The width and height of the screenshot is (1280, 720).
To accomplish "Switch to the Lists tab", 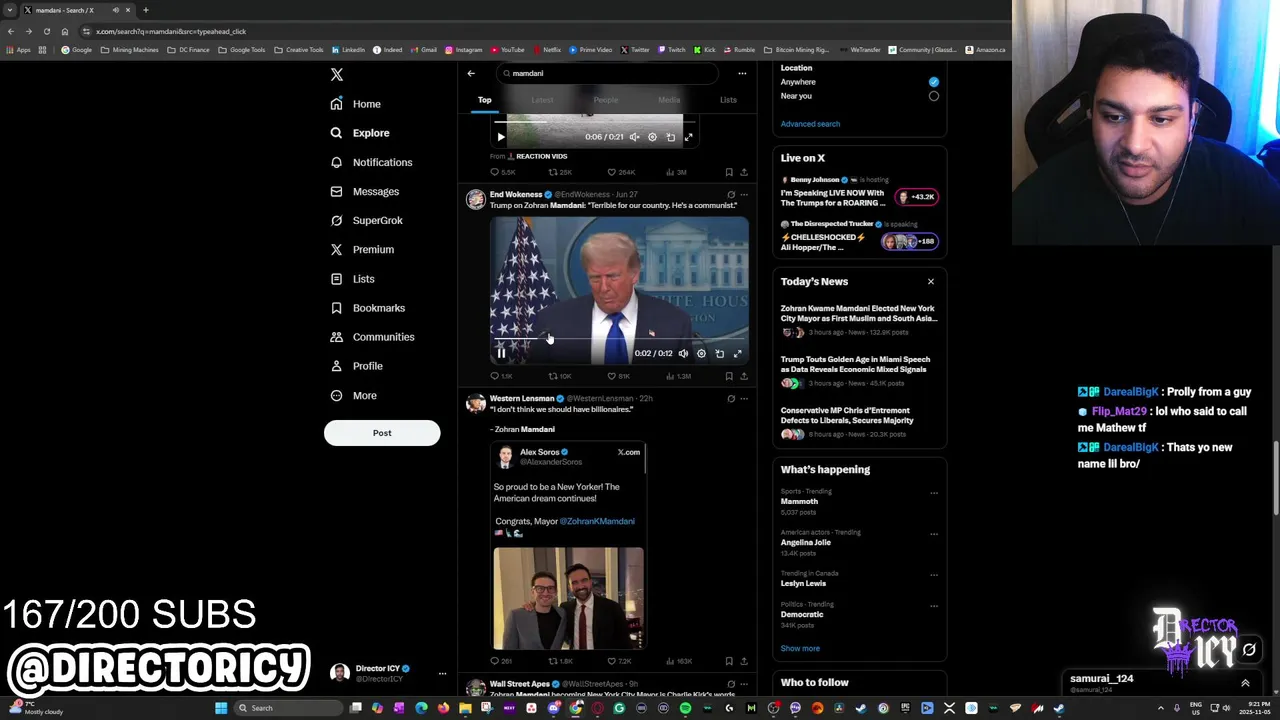I will pos(728,100).
